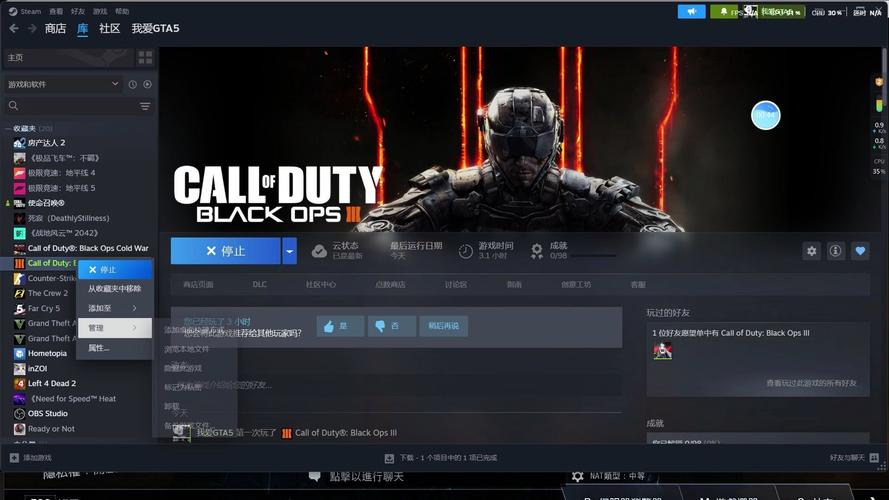889x500 pixels.
Task: Open the 我爱GTA5 profile tab
Action: [x=155, y=28]
